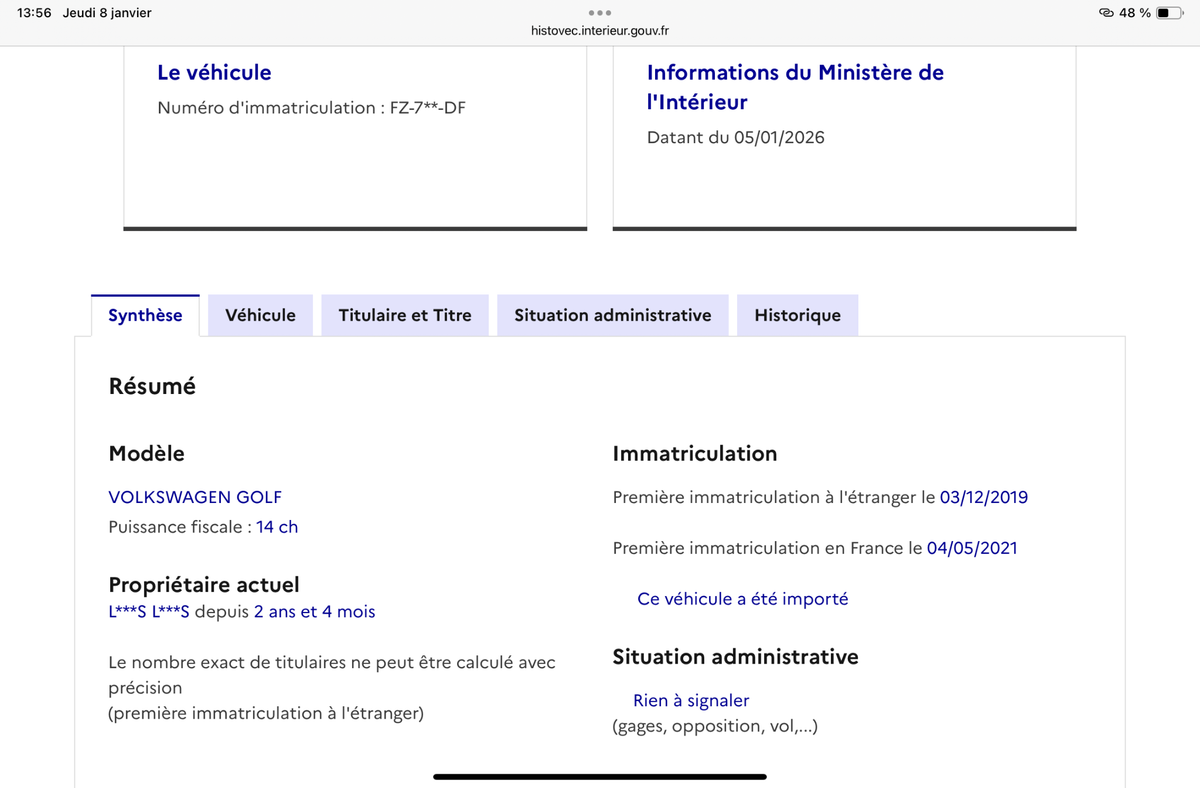Screen dimensions: 1200x788
Task: Click Ce véhicule a été importé
Action: pyautogui.click(x=742, y=599)
